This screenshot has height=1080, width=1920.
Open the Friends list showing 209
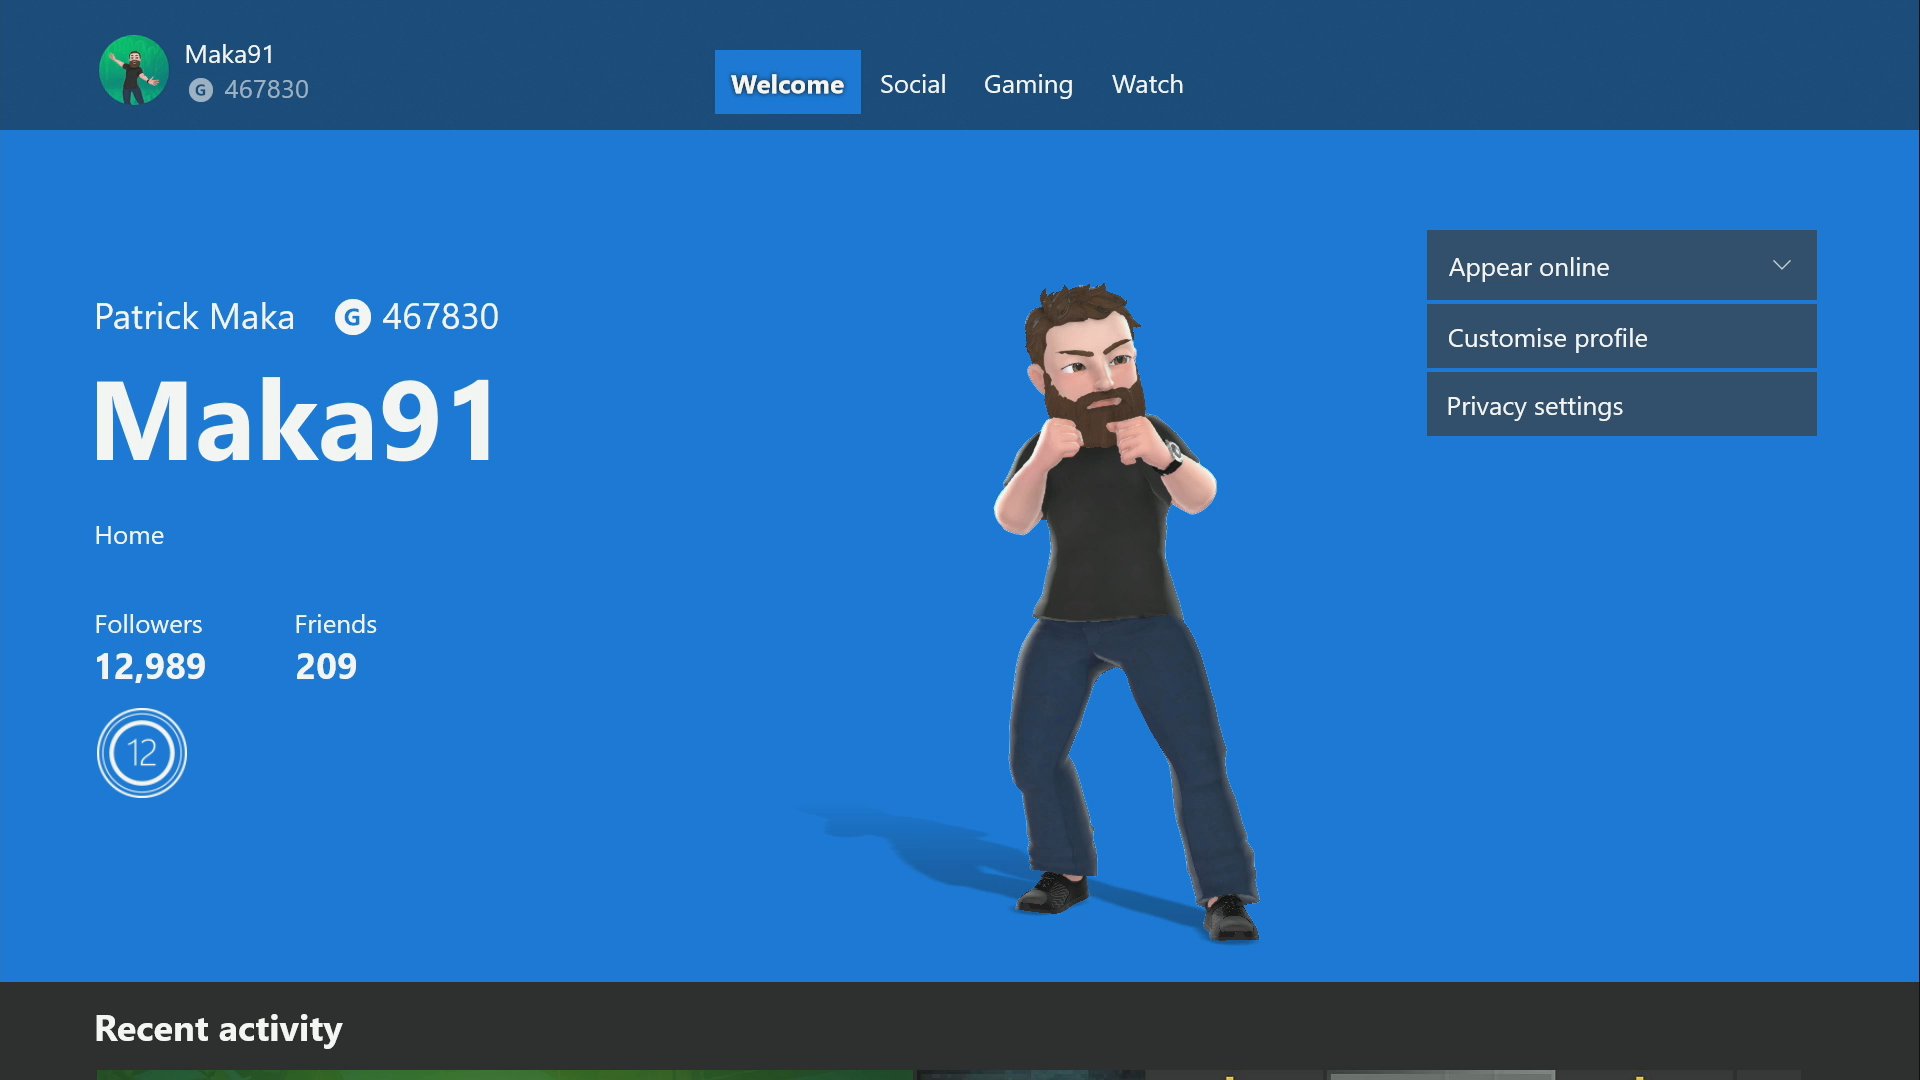[326, 666]
